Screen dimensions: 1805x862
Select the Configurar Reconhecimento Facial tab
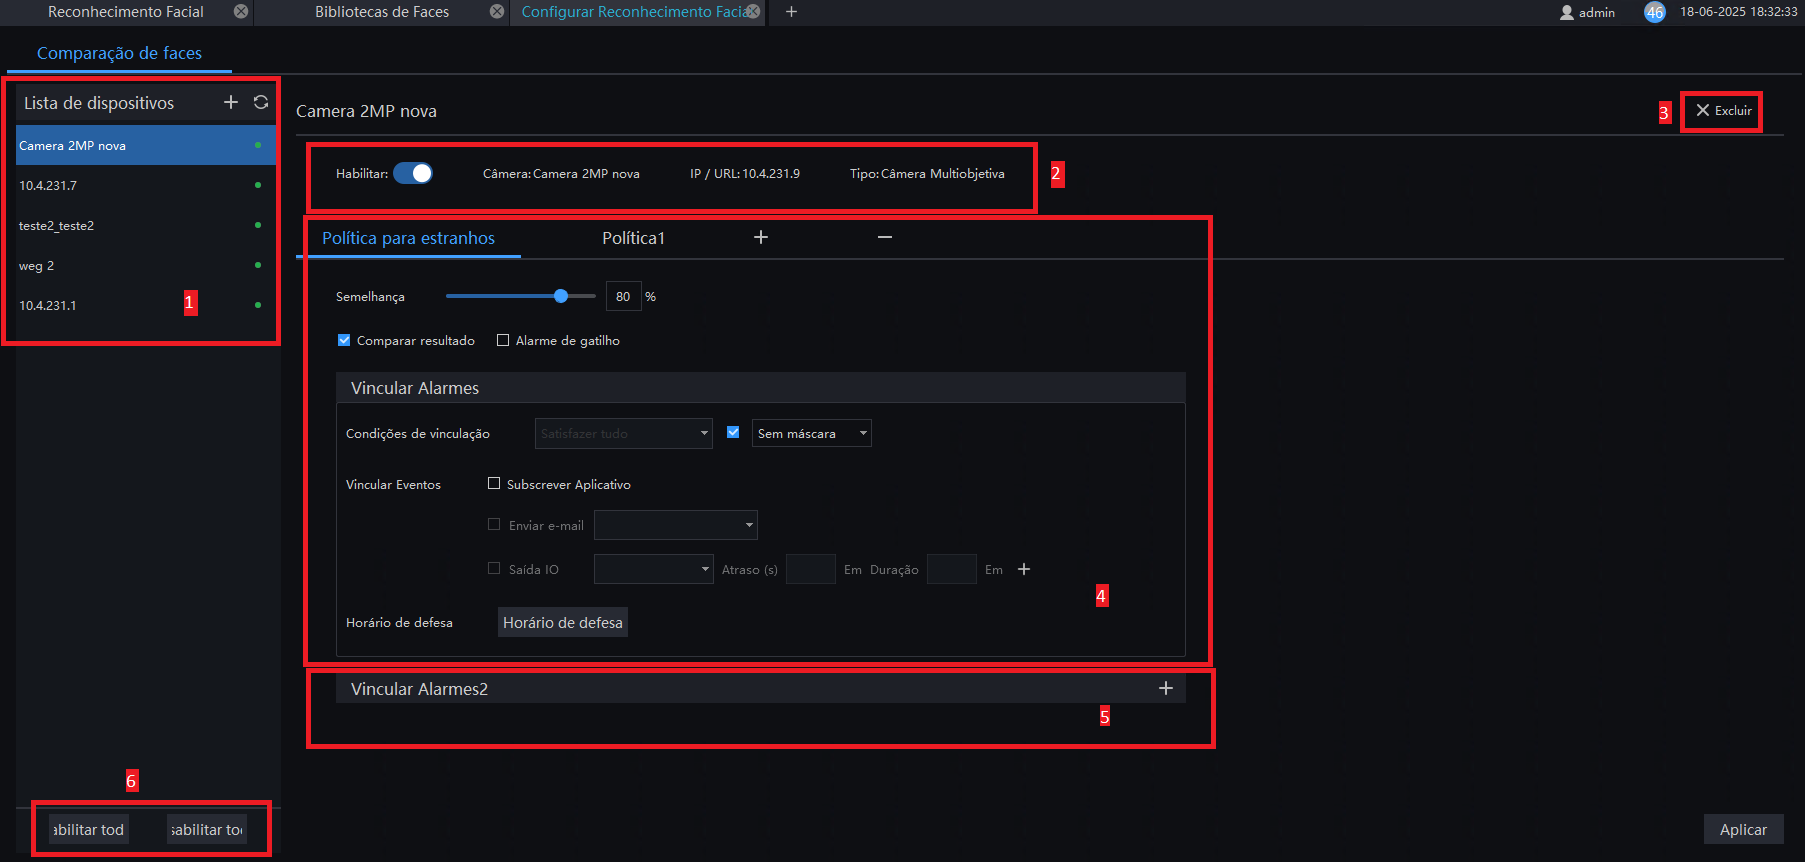click(633, 12)
